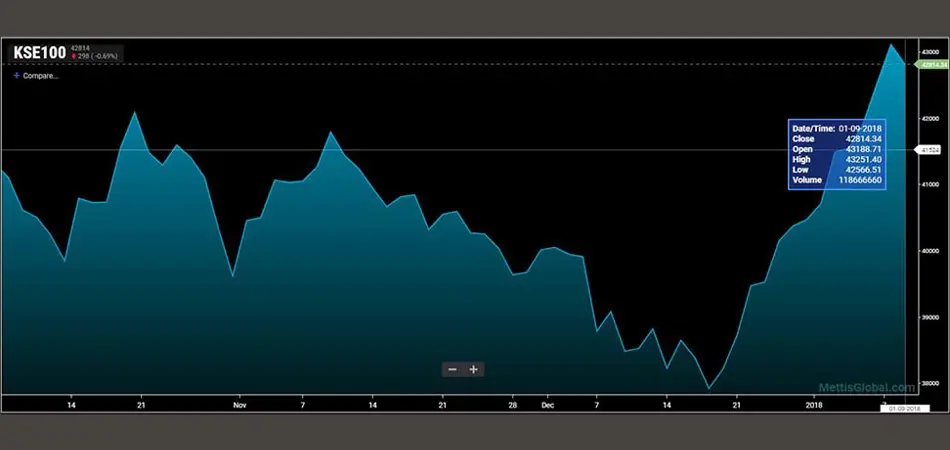
Task: Click the 43000 price axis label
Action: 928,51
